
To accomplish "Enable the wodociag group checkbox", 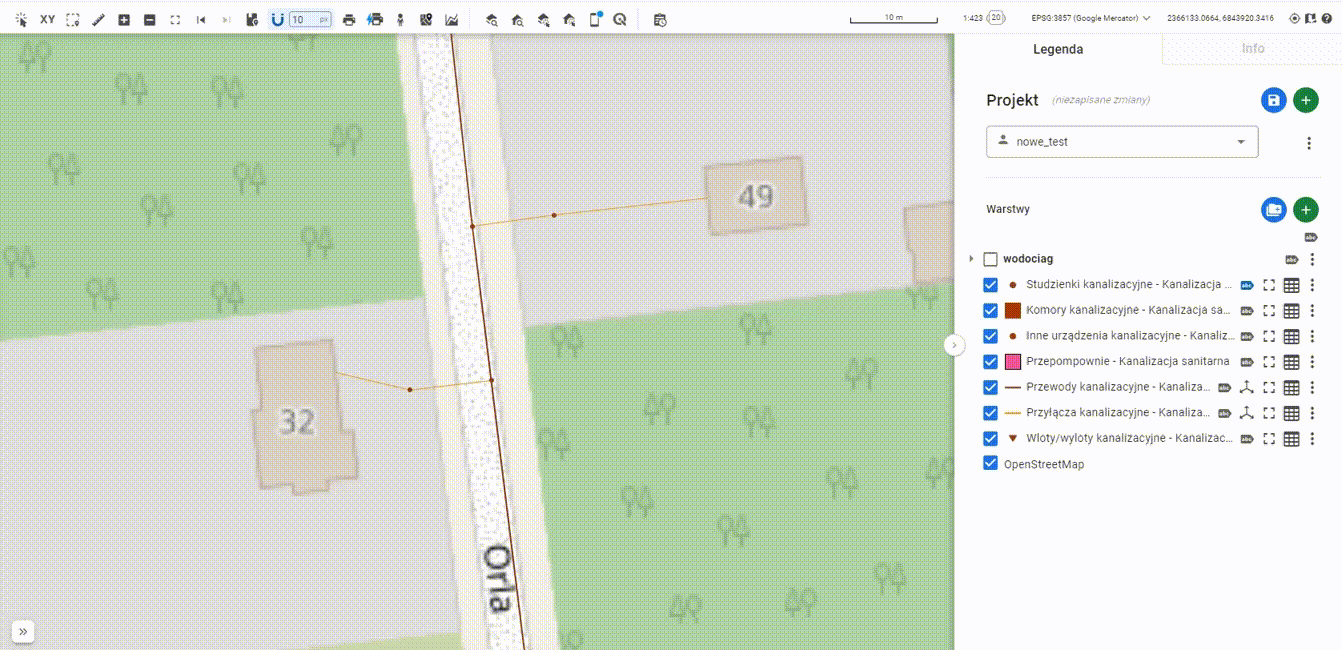I will tap(991, 259).
